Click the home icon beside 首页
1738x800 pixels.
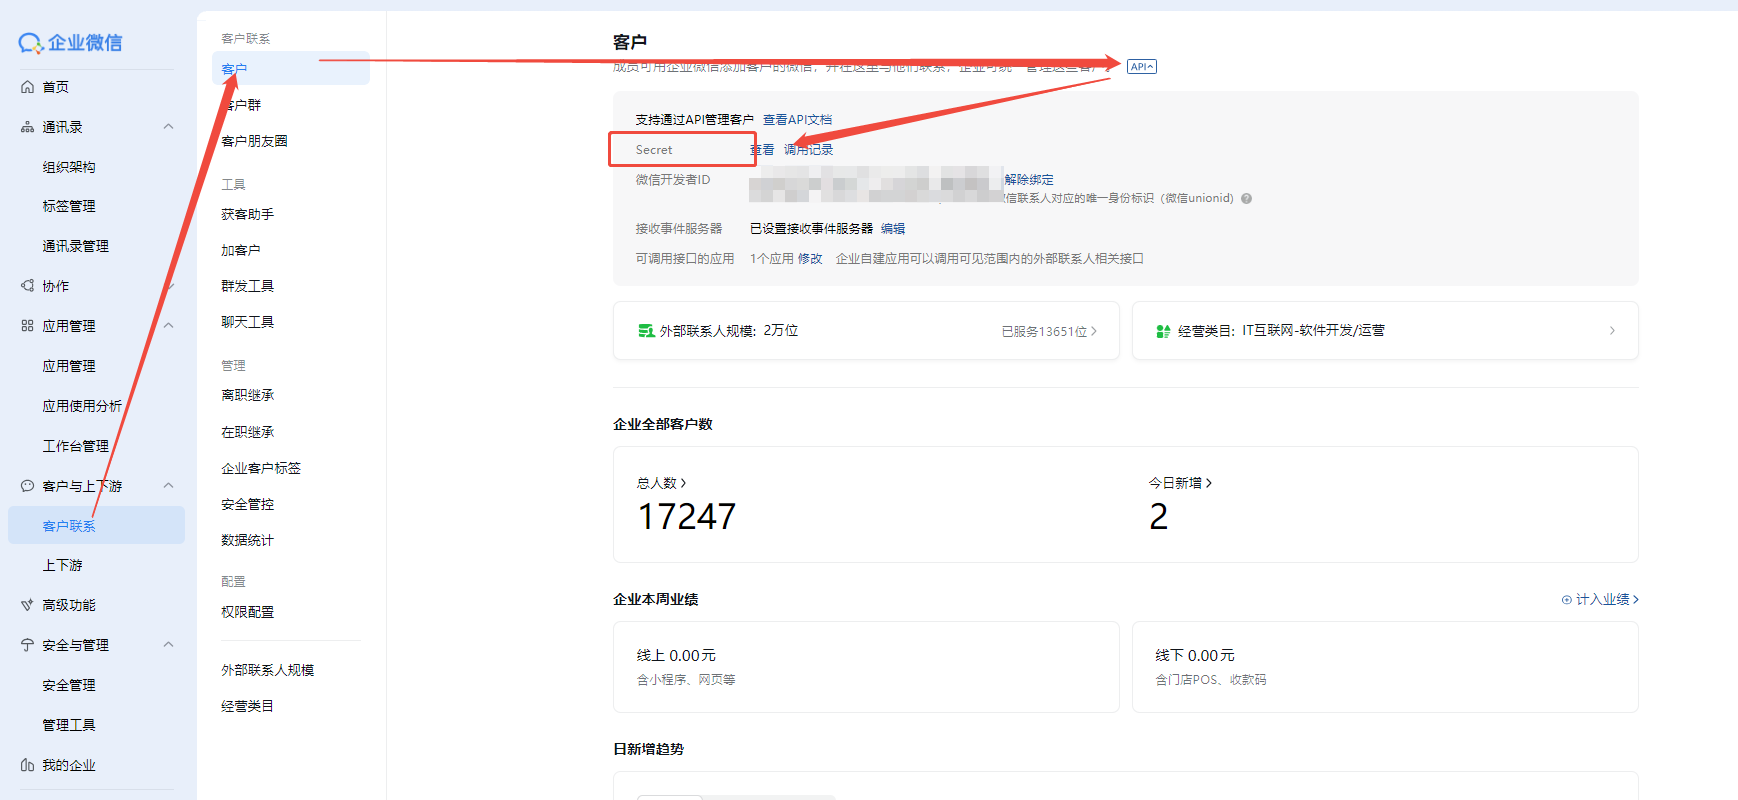coord(28,87)
